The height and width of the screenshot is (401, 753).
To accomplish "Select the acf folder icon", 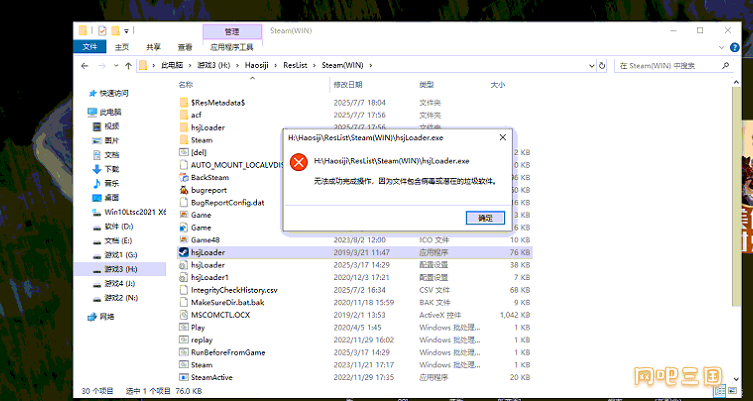I will click(x=183, y=115).
